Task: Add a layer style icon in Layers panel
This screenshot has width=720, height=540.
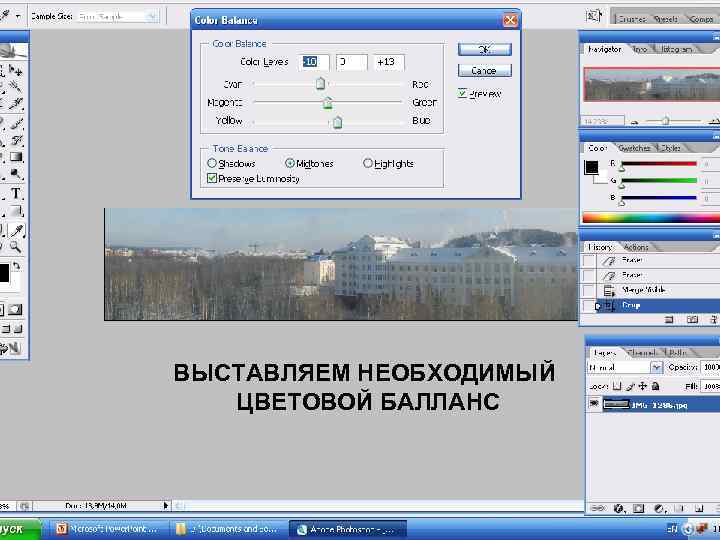Action: click(619, 508)
